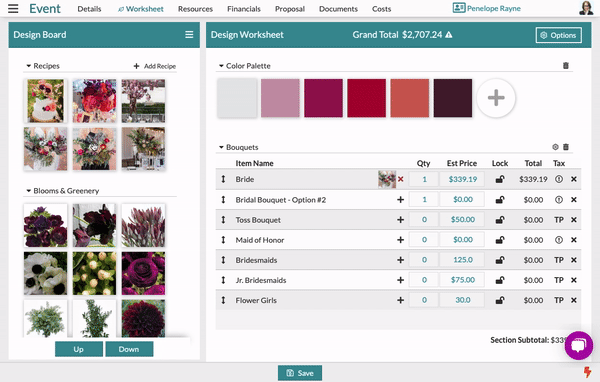Add recipe to Jr. Bridesmaids row
Image resolution: width=600 pixels, height=382 pixels.
coord(400,280)
